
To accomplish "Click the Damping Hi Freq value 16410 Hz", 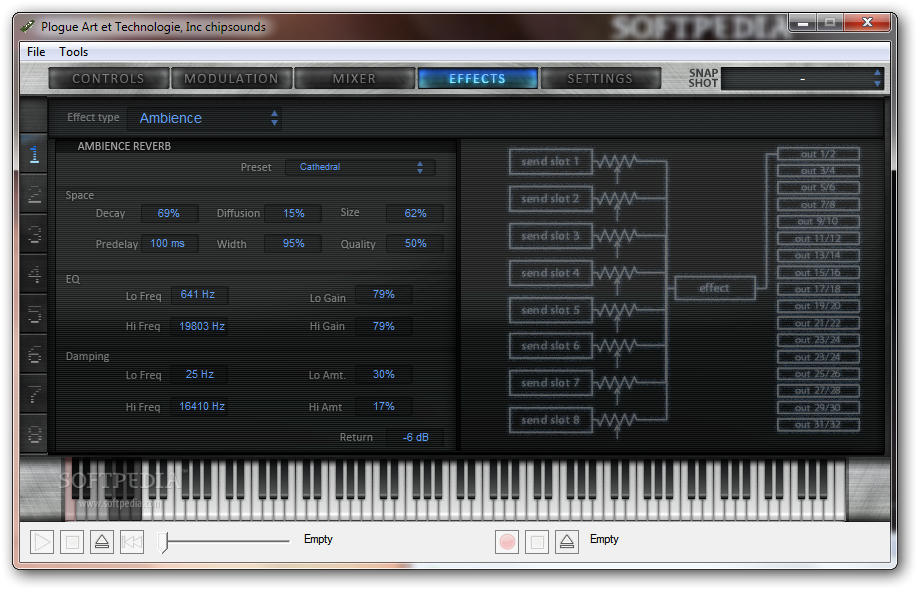I will (x=200, y=407).
